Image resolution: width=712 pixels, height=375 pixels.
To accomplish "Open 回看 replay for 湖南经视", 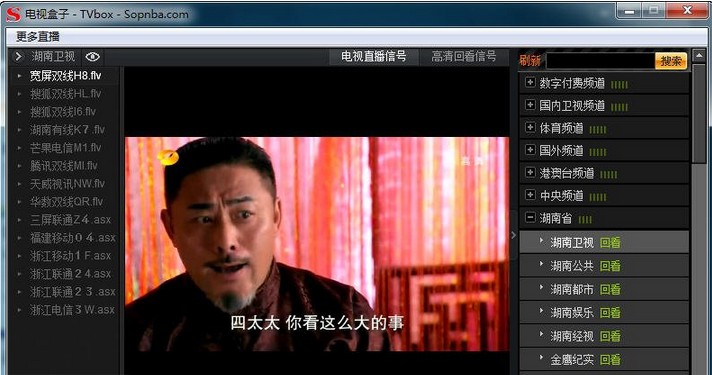I will (x=610, y=336).
